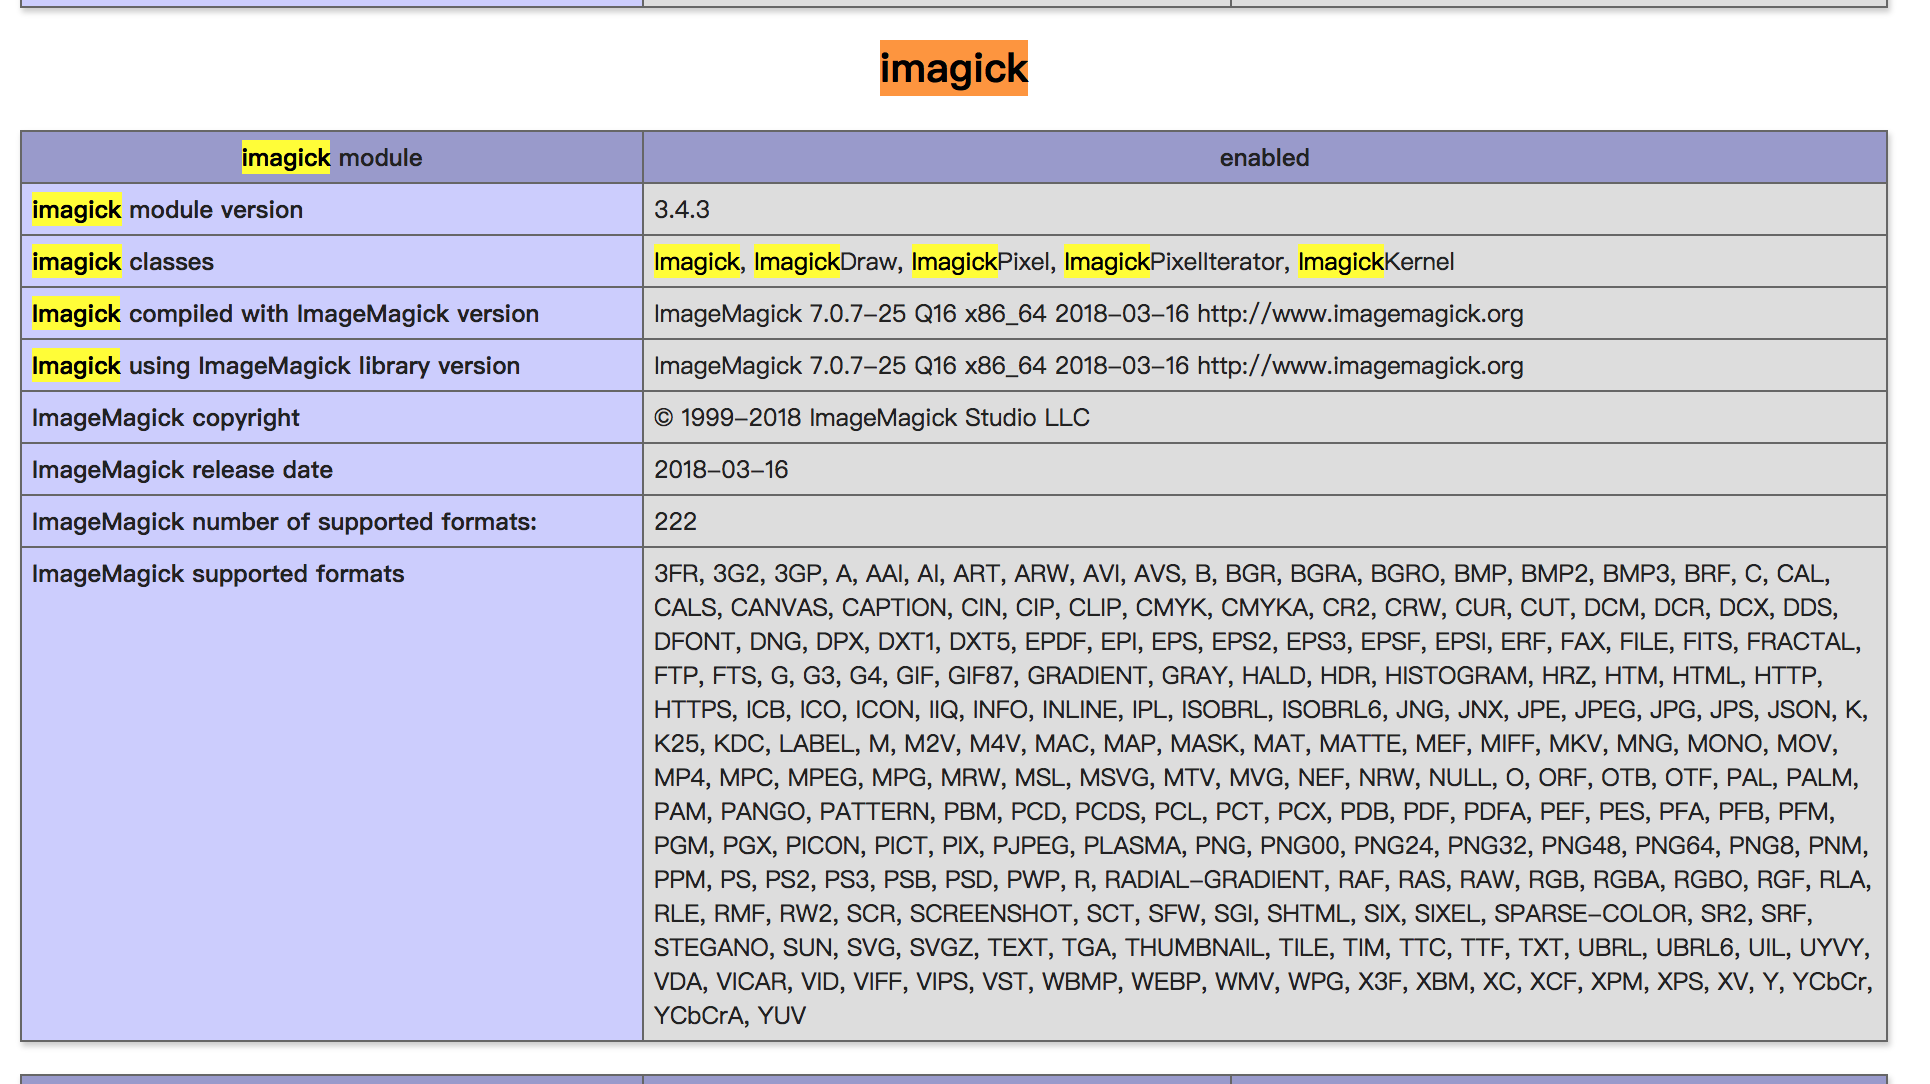
Task: Click the 3FR format entry
Action: tap(676, 574)
